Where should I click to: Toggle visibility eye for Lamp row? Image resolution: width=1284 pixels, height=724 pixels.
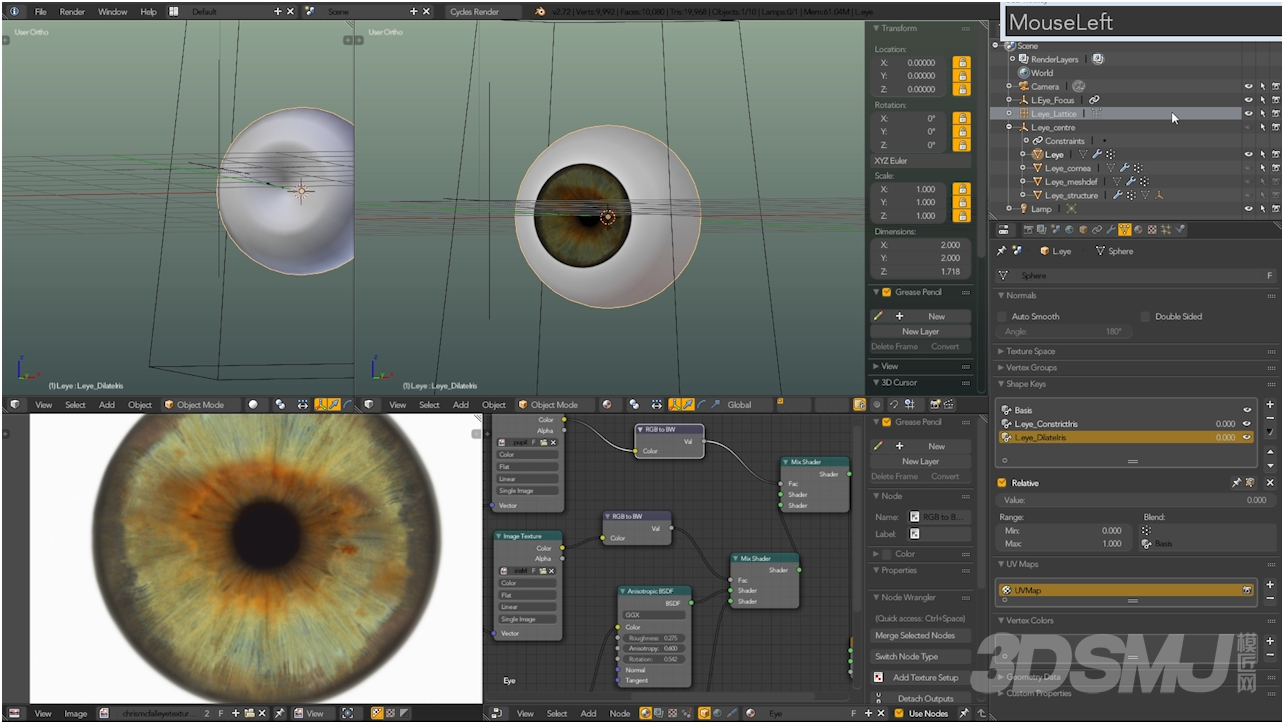(1249, 209)
